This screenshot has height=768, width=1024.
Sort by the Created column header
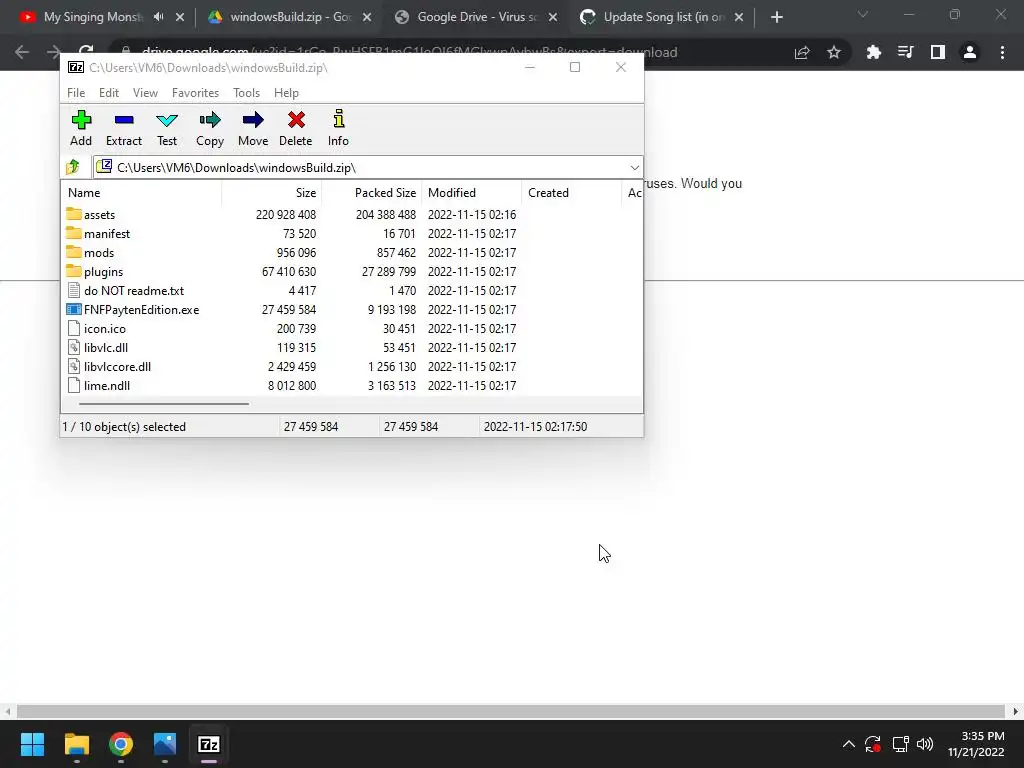point(571,193)
